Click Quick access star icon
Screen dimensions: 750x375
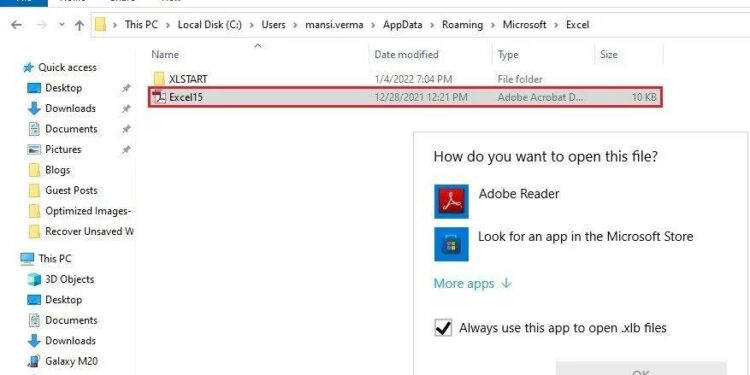coord(28,67)
